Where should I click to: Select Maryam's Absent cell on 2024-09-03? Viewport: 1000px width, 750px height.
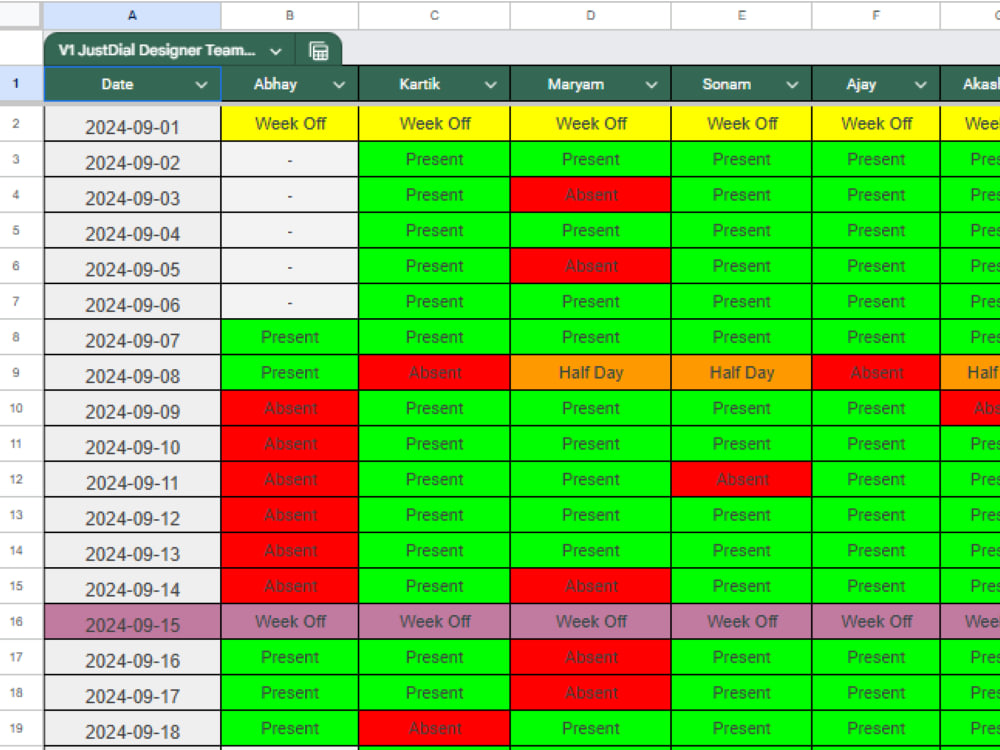[591, 195]
